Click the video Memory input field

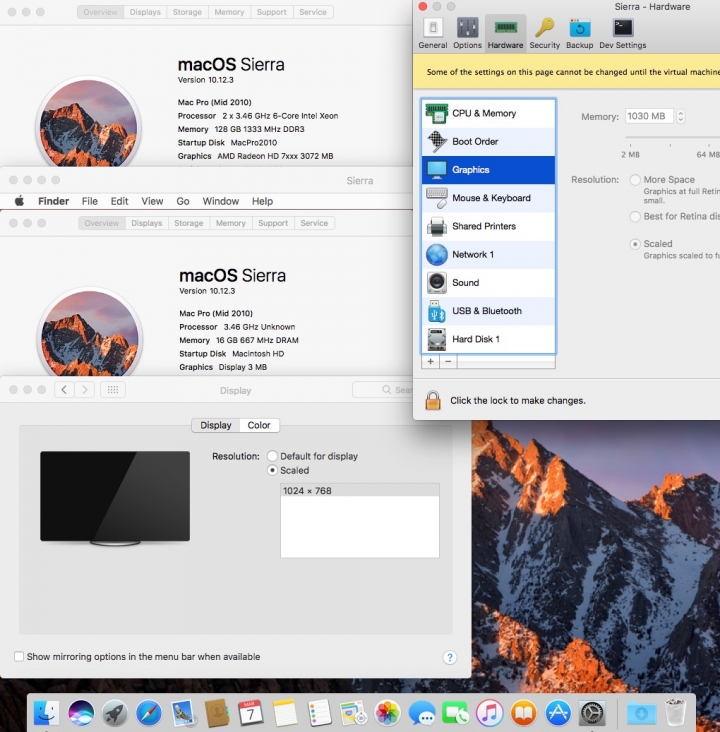point(649,116)
